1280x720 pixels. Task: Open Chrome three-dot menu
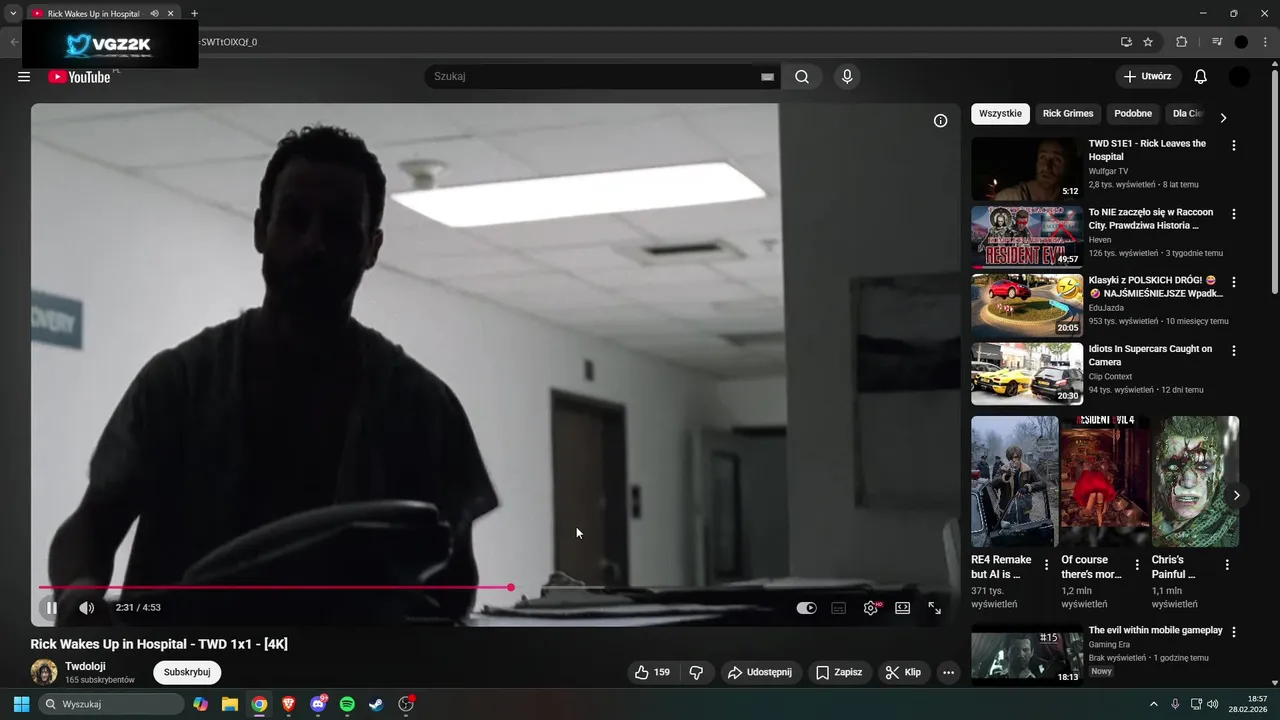1265,42
